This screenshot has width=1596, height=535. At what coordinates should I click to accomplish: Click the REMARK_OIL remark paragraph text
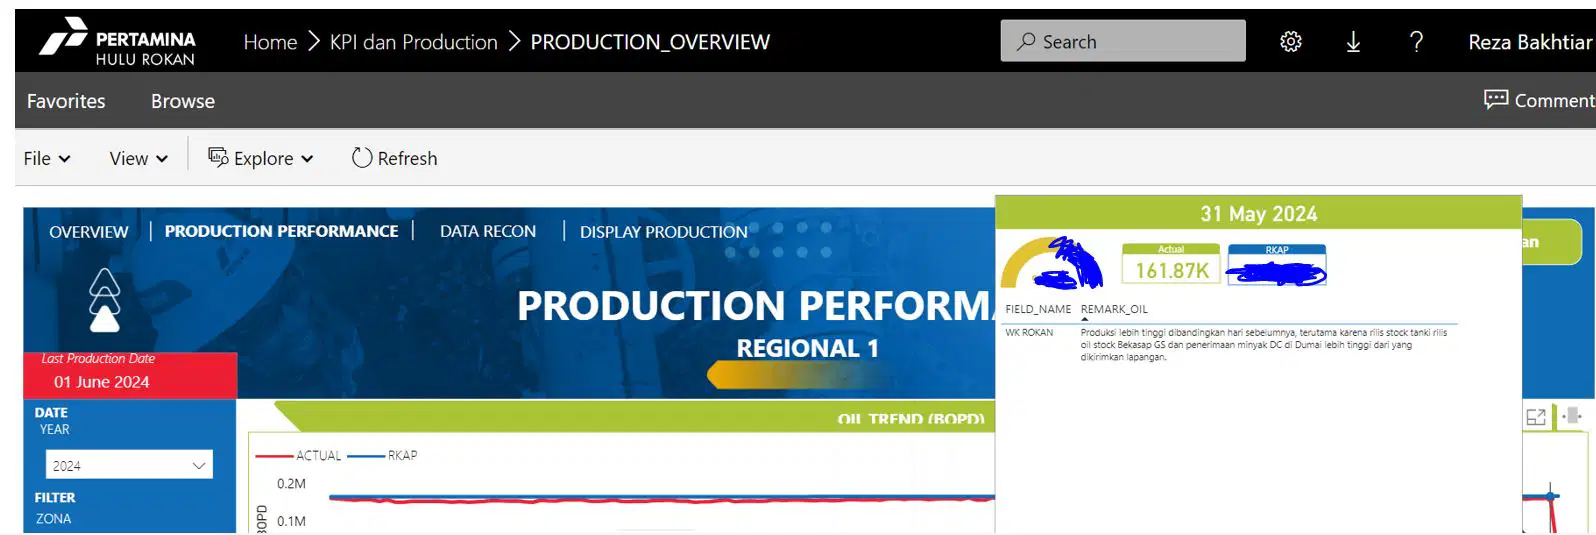click(1264, 344)
